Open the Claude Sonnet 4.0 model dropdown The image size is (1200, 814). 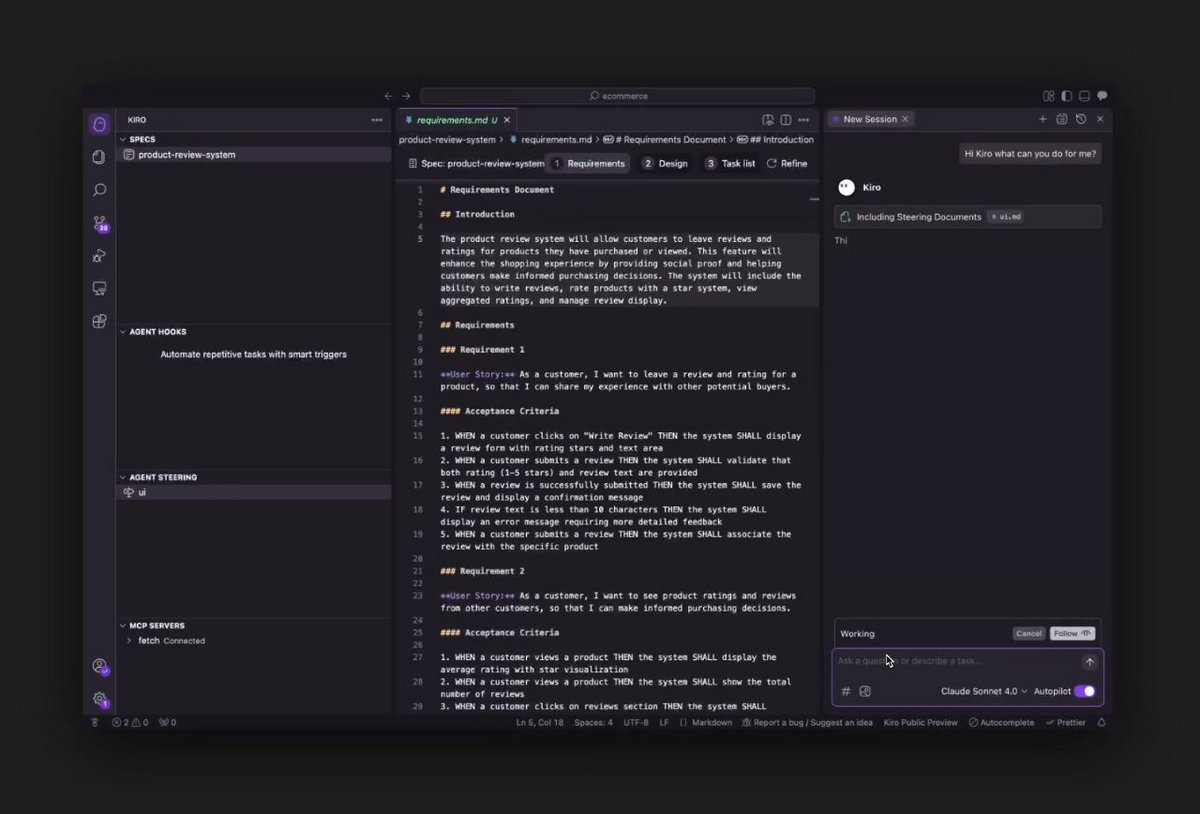click(983, 691)
